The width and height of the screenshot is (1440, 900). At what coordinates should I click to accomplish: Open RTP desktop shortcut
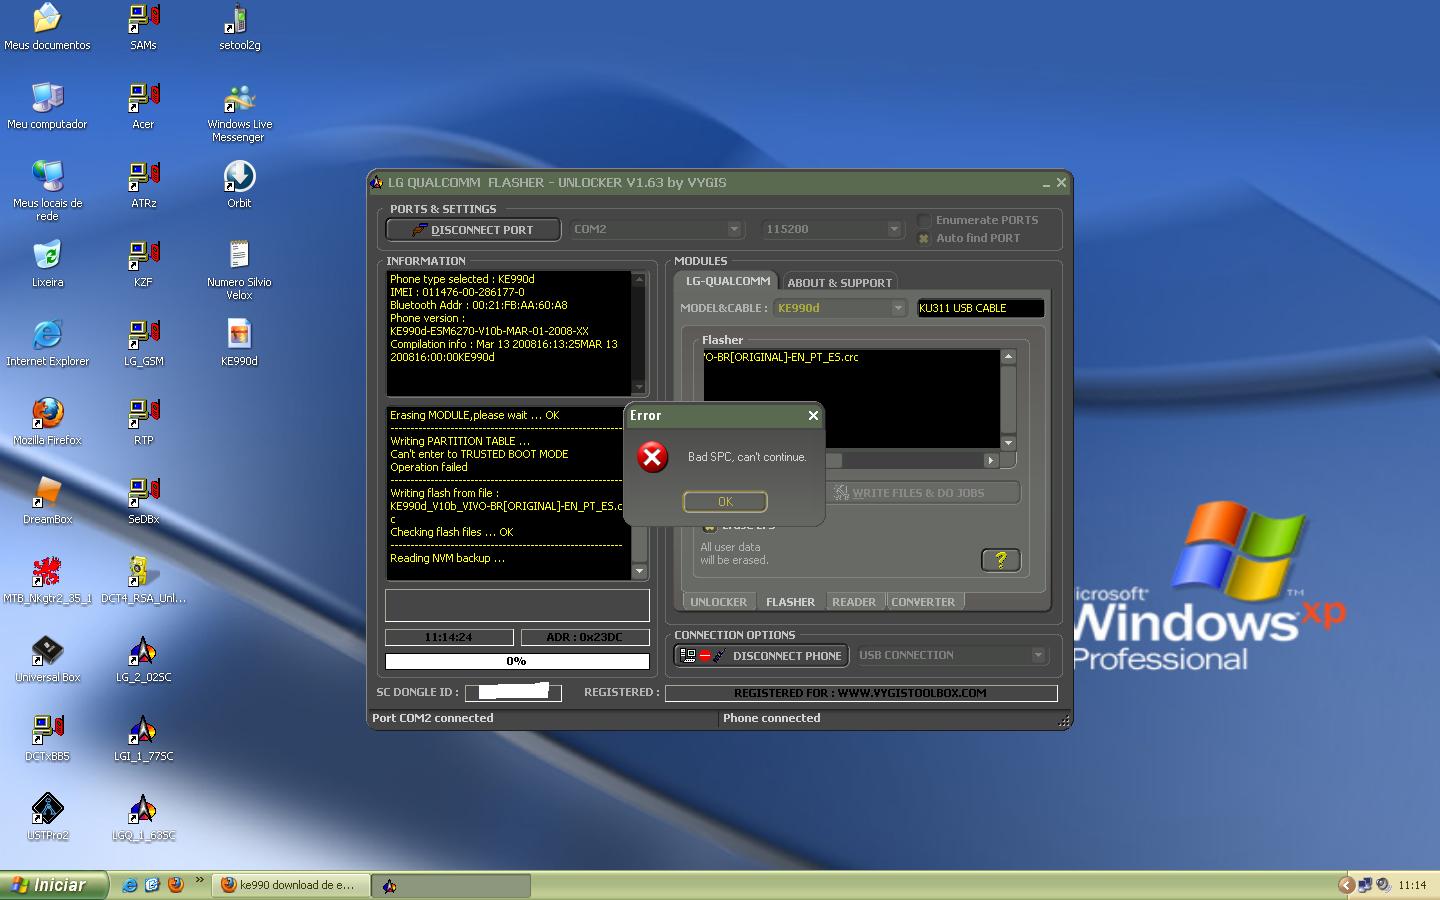click(x=143, y=422)
